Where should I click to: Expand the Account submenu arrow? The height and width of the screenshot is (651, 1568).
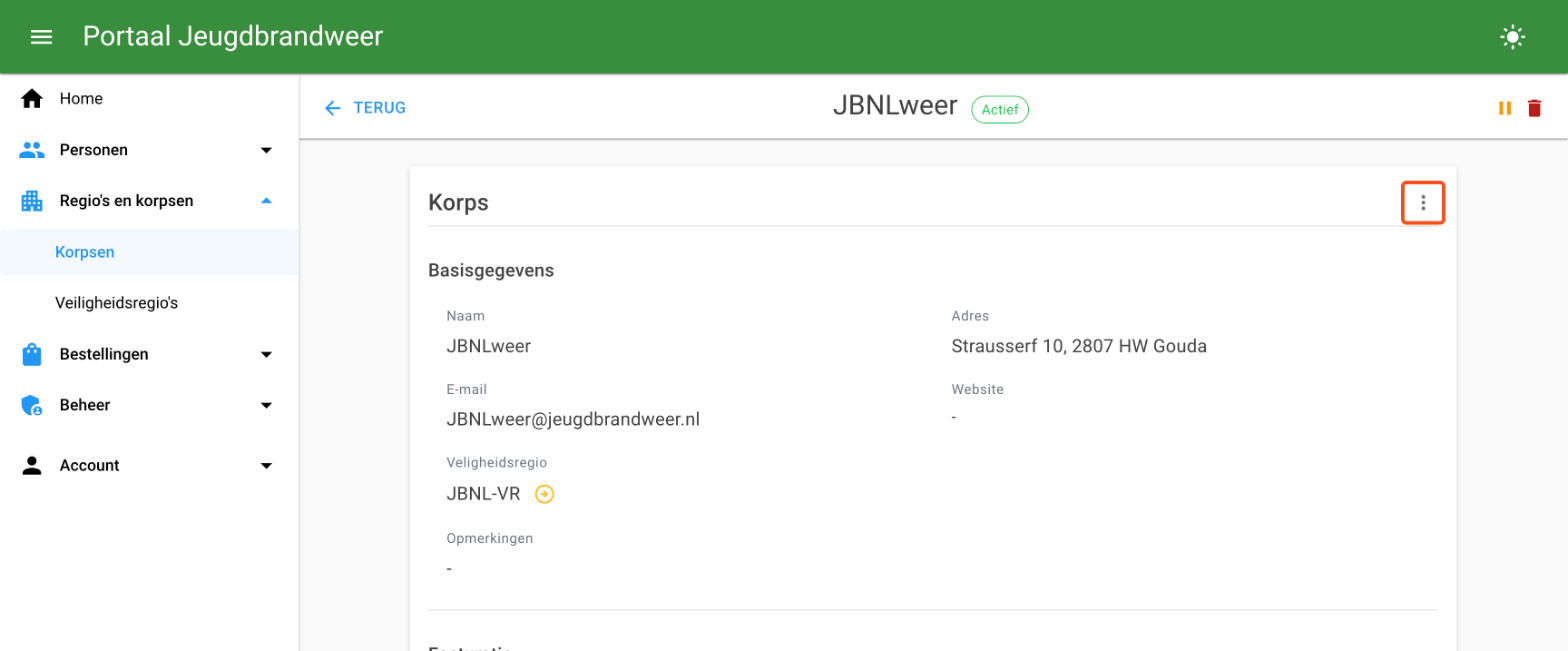pos(266,465)
